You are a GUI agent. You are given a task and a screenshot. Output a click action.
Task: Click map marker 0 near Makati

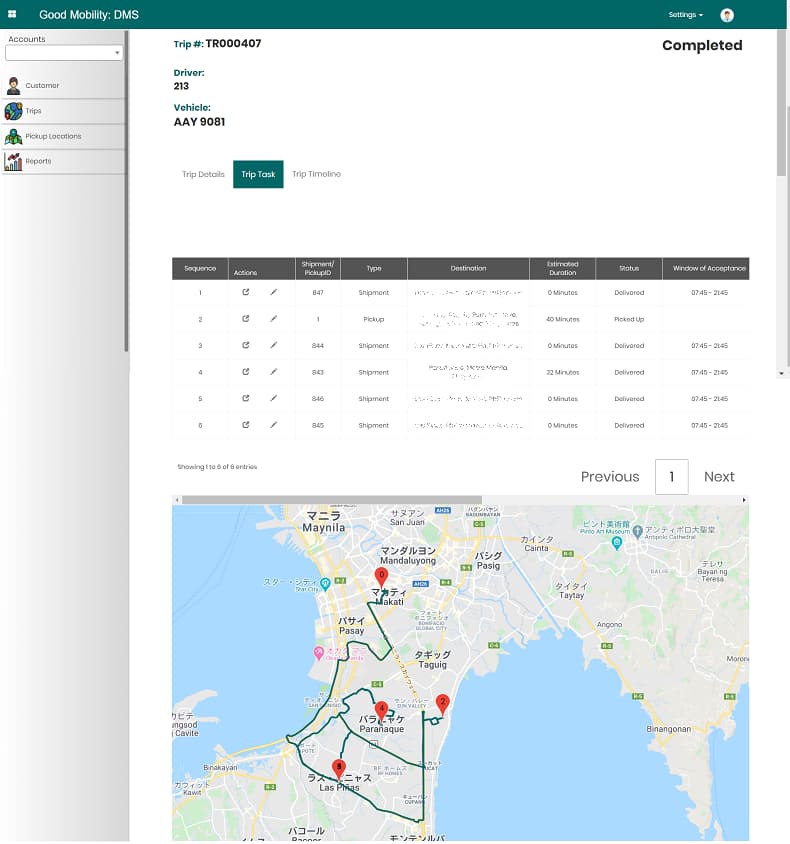pos(381,576)
